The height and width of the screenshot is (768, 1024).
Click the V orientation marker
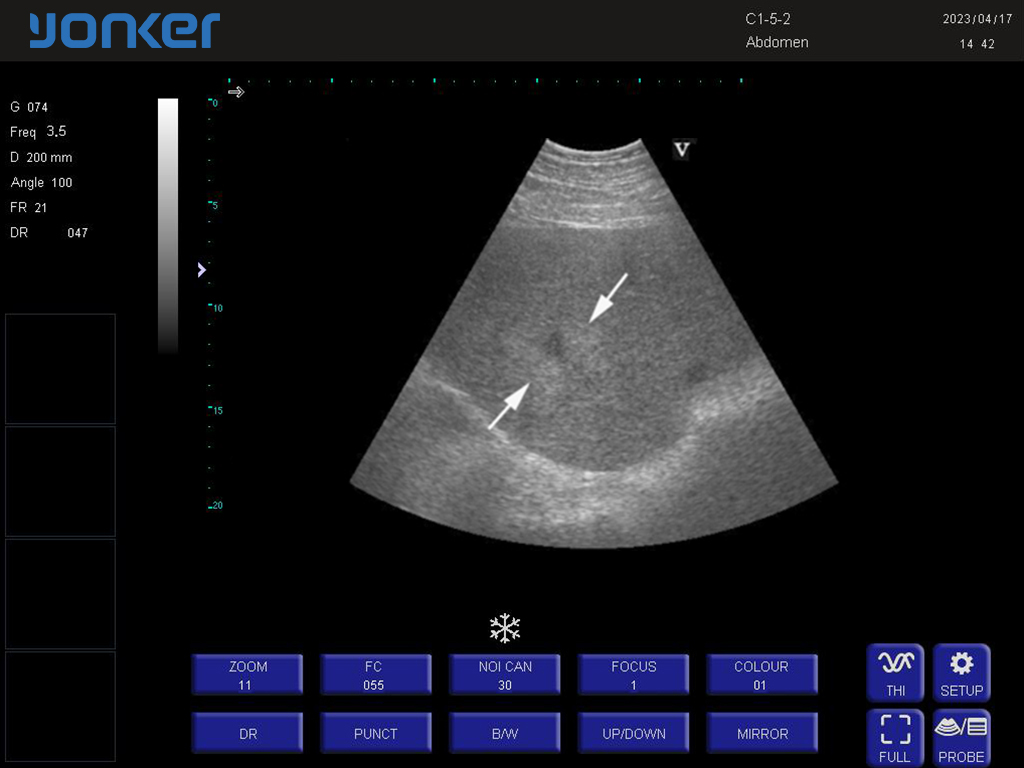point(682,150)
